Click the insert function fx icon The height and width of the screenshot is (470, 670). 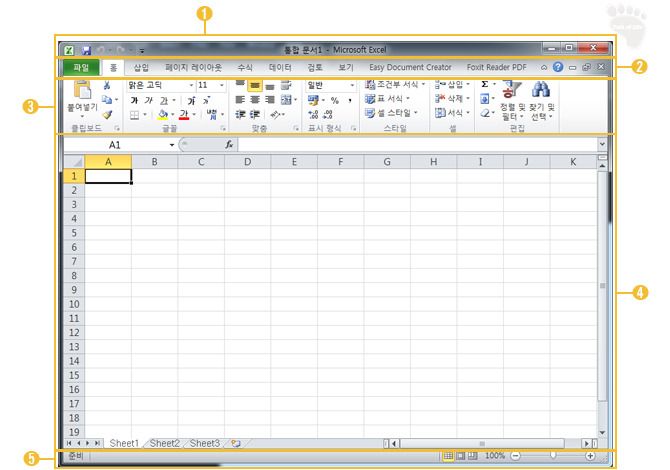(229, 145)
